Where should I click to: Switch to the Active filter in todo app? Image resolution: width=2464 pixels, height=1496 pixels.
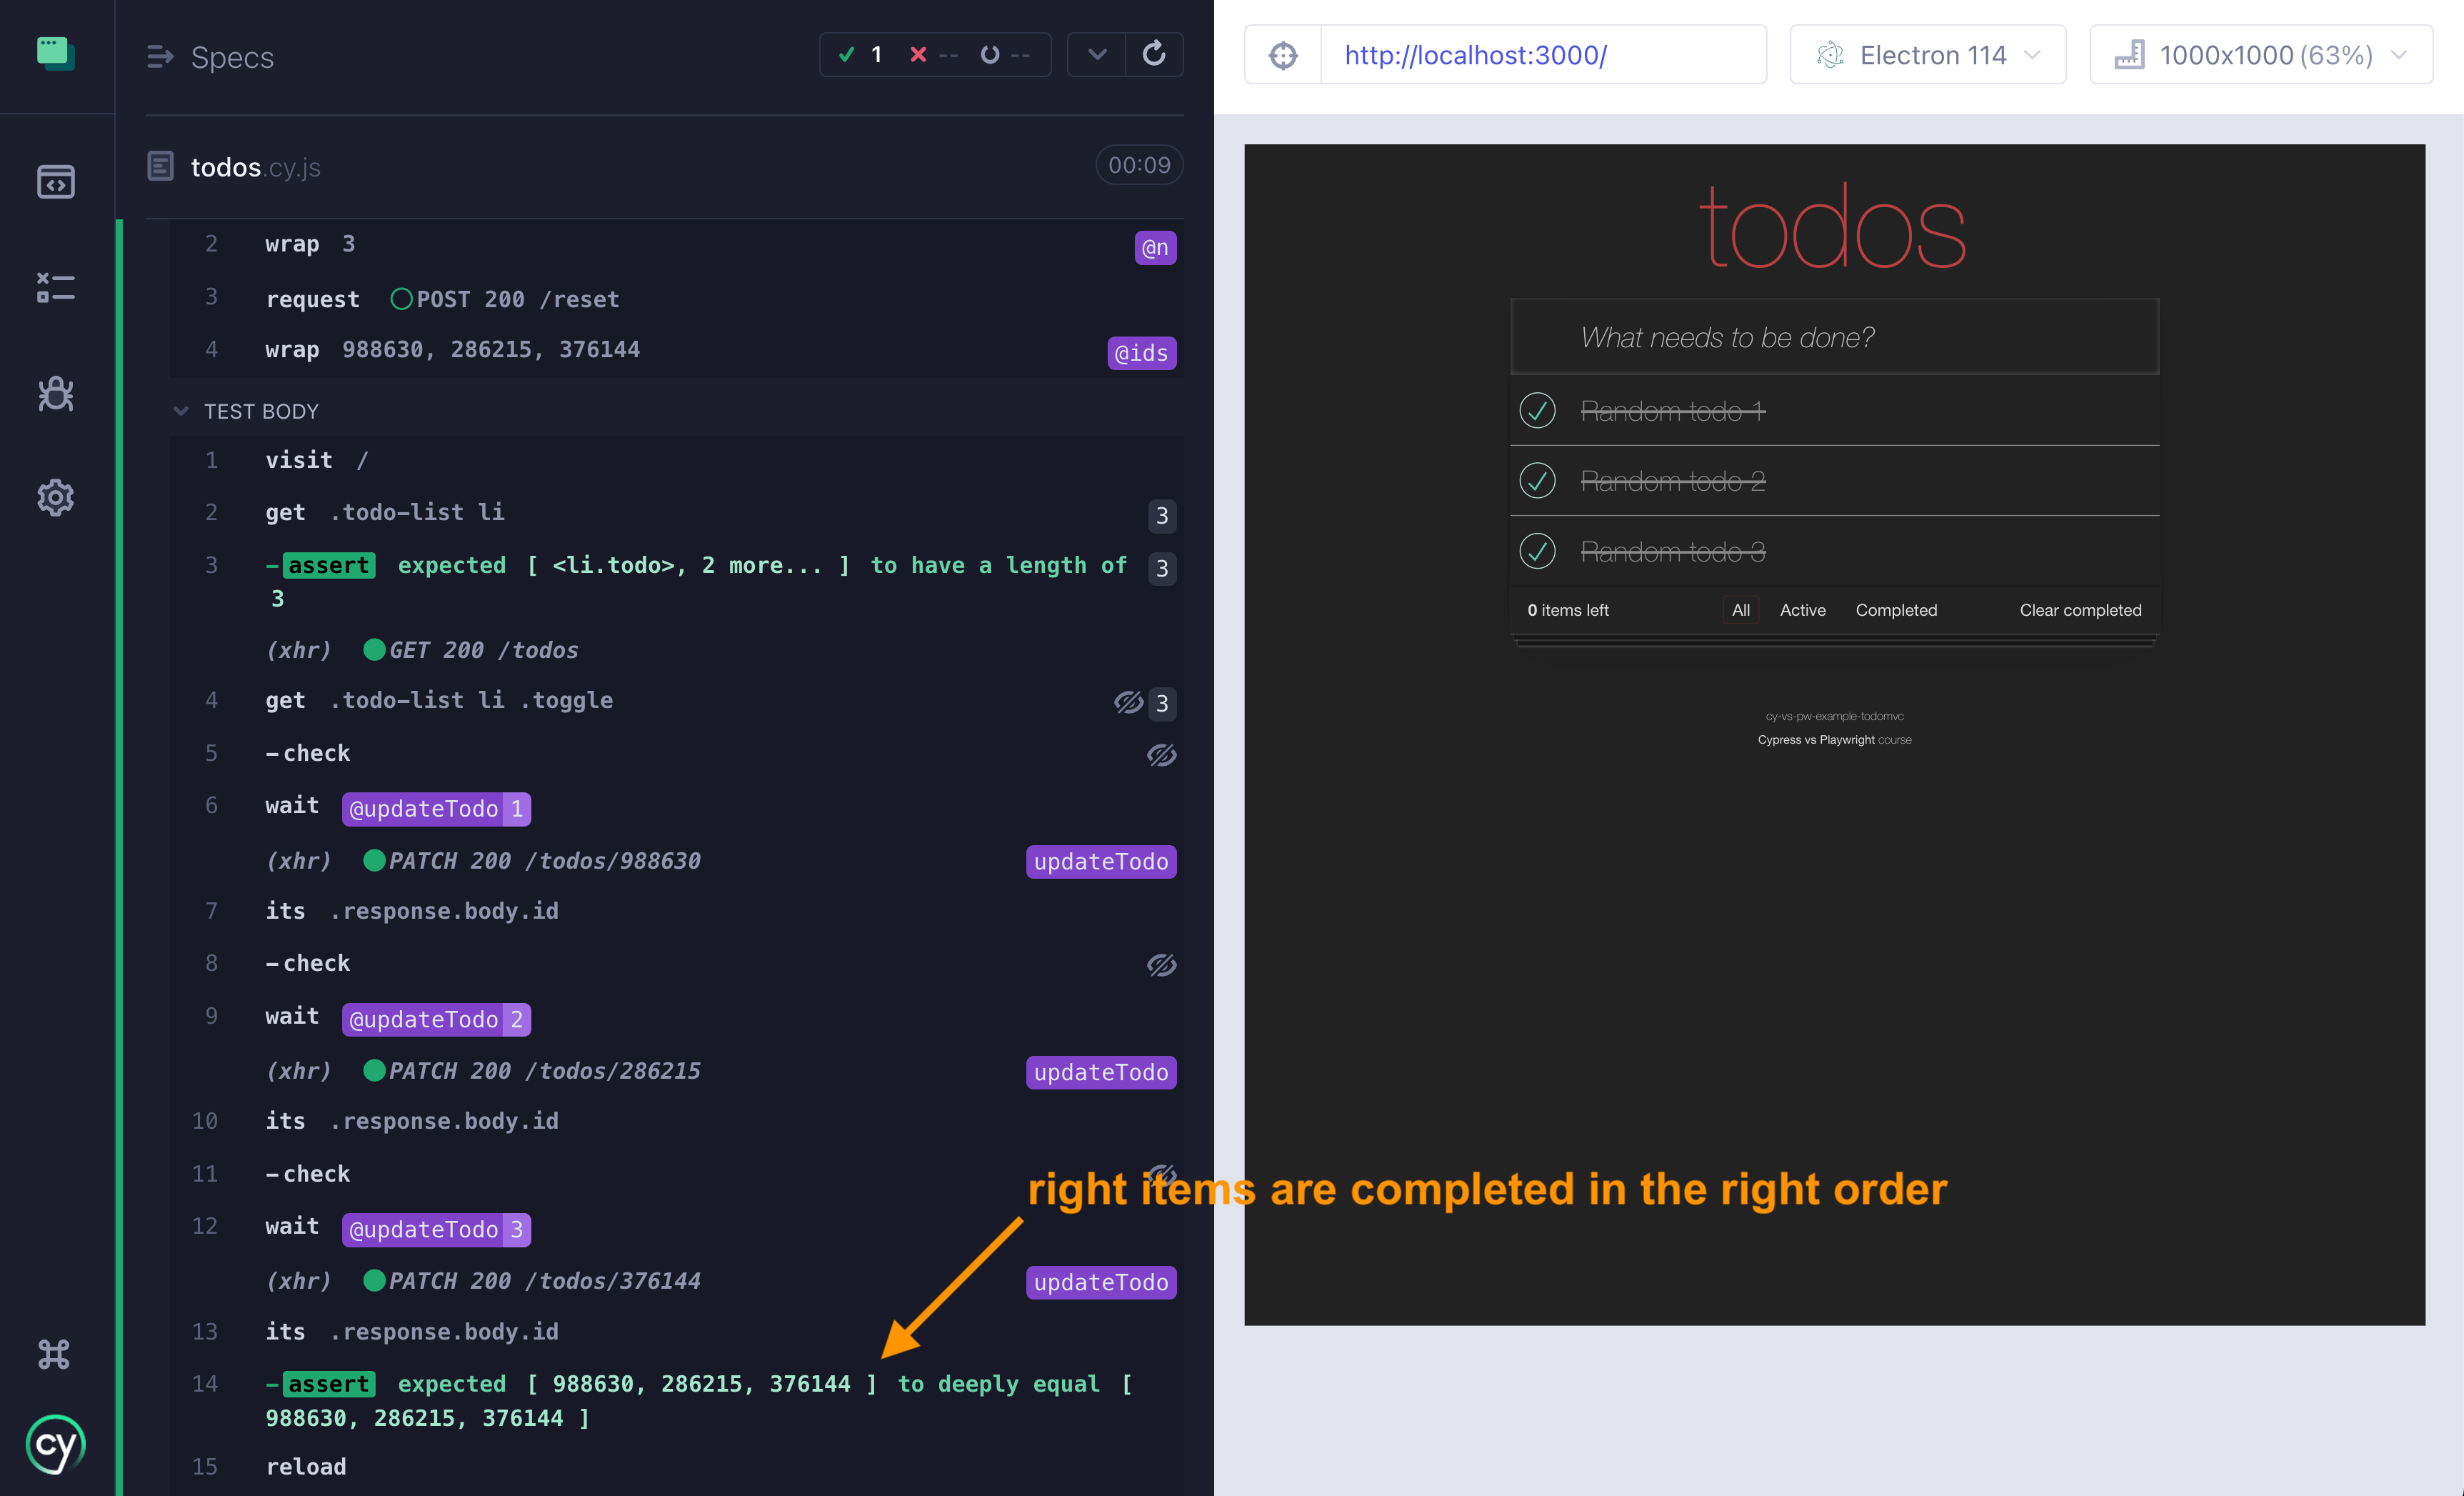tap(1802, 610)
